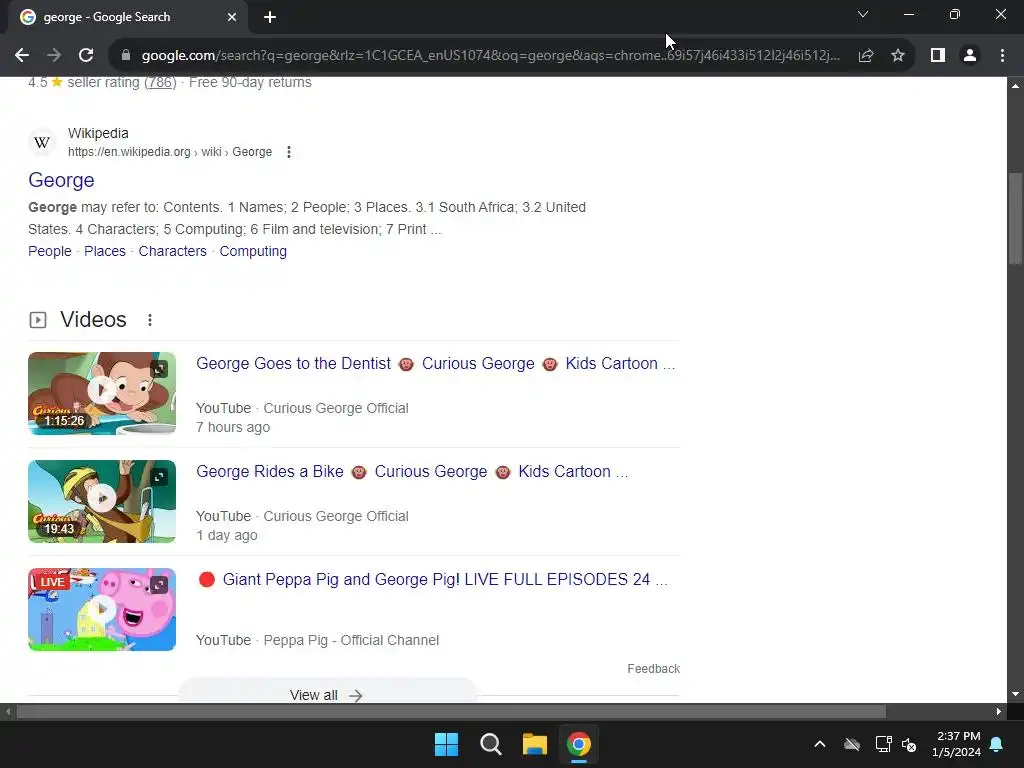Click the vertical scrollbar thumb
The image size is (1024, 768).
point(1015,218)
